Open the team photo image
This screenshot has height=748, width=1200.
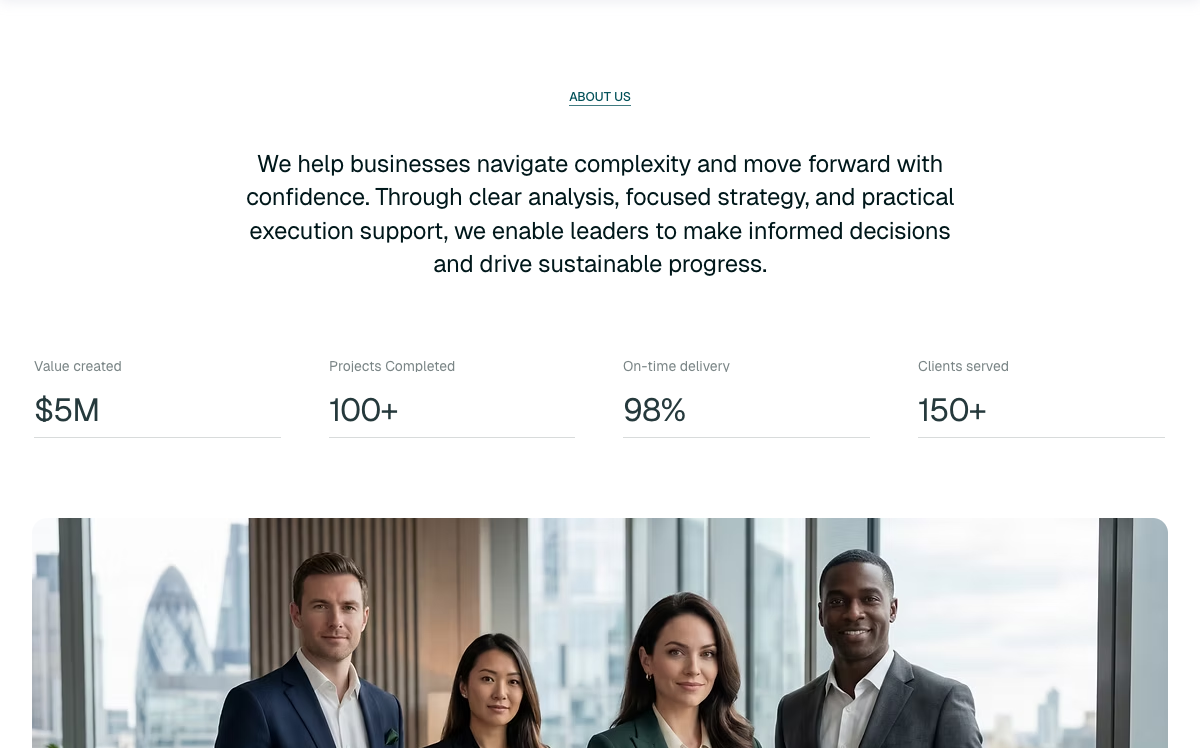point(600,633)
